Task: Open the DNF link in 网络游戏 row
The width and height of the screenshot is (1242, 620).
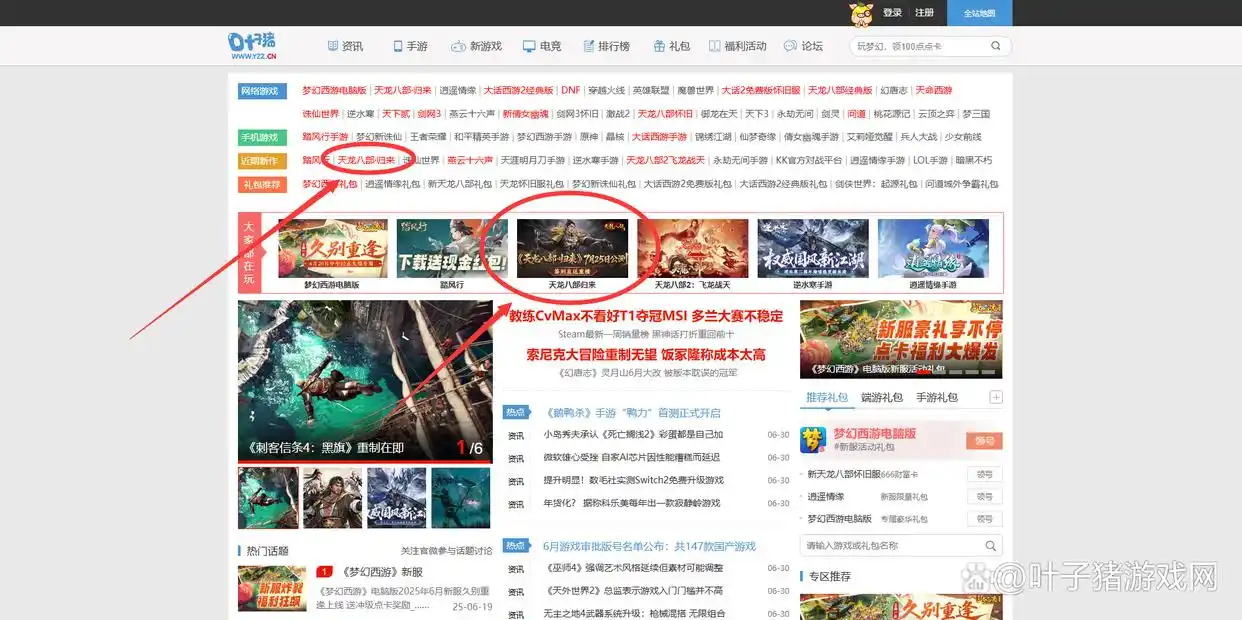Action: [570, 90]
